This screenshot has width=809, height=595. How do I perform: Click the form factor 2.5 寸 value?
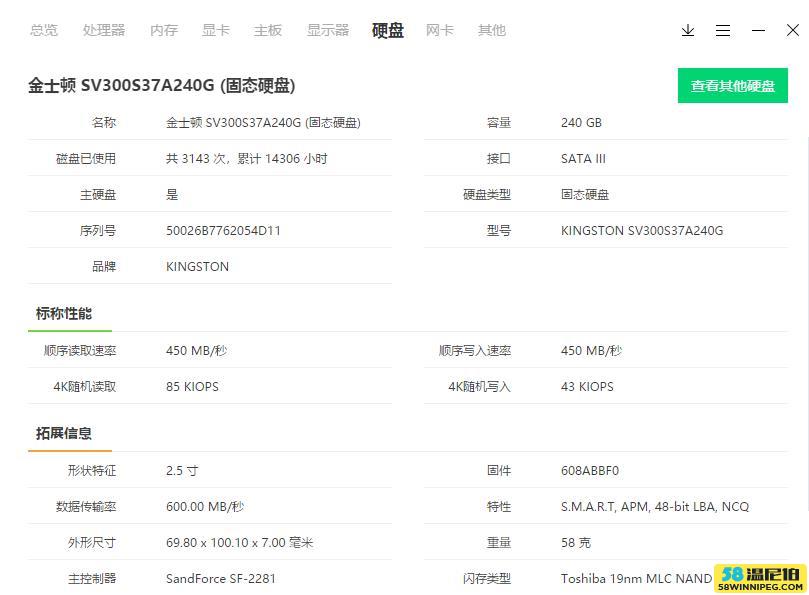182,471
